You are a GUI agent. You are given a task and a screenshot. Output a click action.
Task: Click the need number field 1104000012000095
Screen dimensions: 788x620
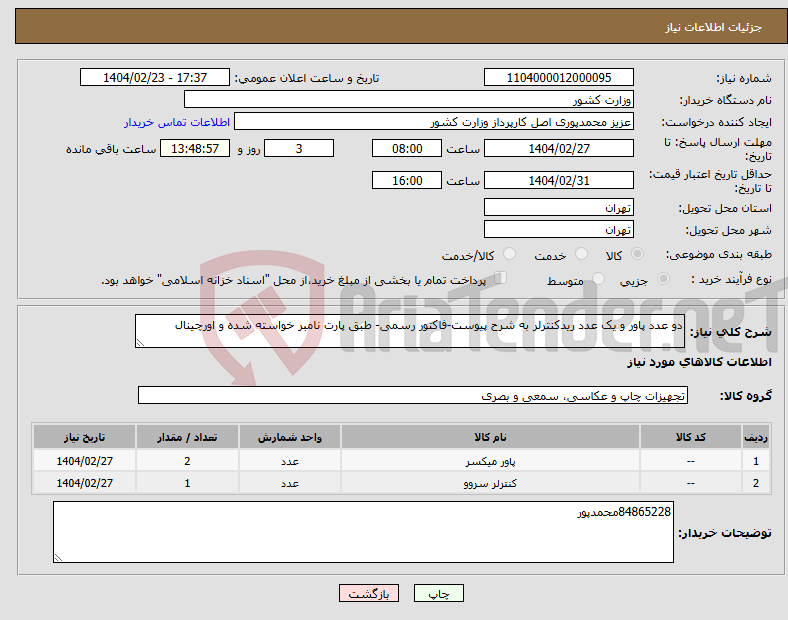559,77
